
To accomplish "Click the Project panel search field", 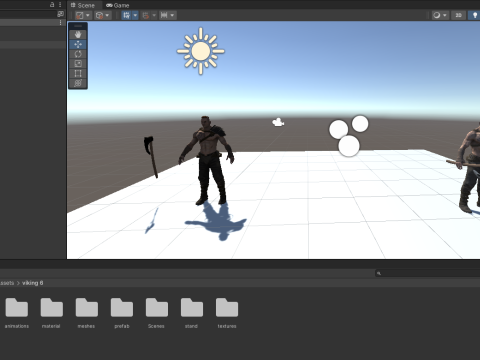I will (428, 273).
